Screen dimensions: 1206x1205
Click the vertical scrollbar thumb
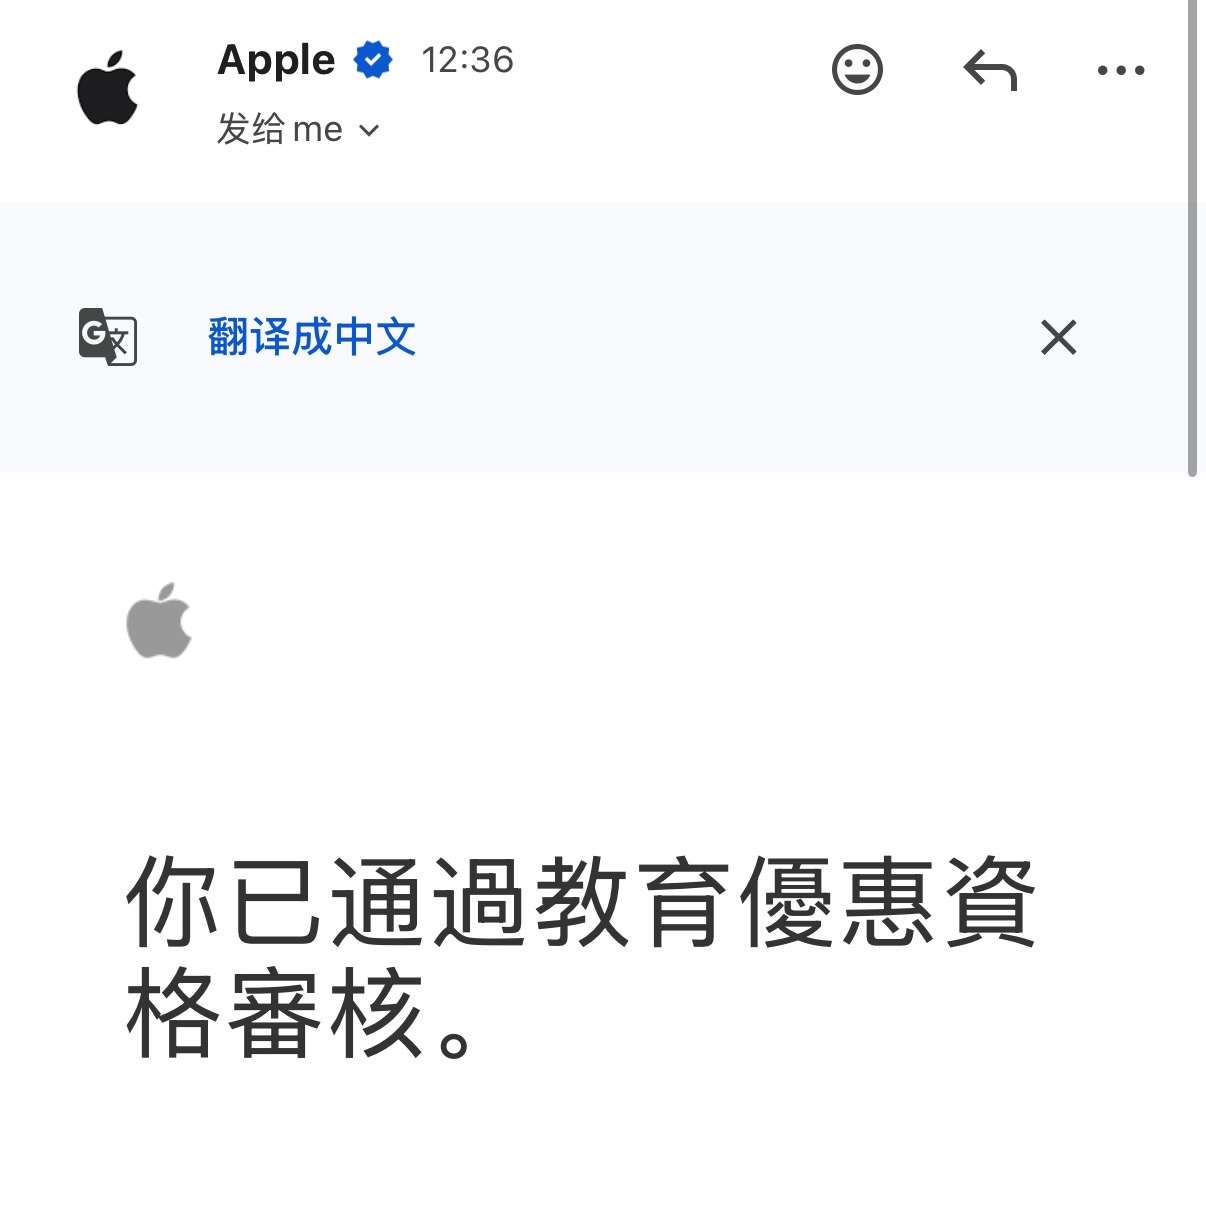[x=1192, y=238]
